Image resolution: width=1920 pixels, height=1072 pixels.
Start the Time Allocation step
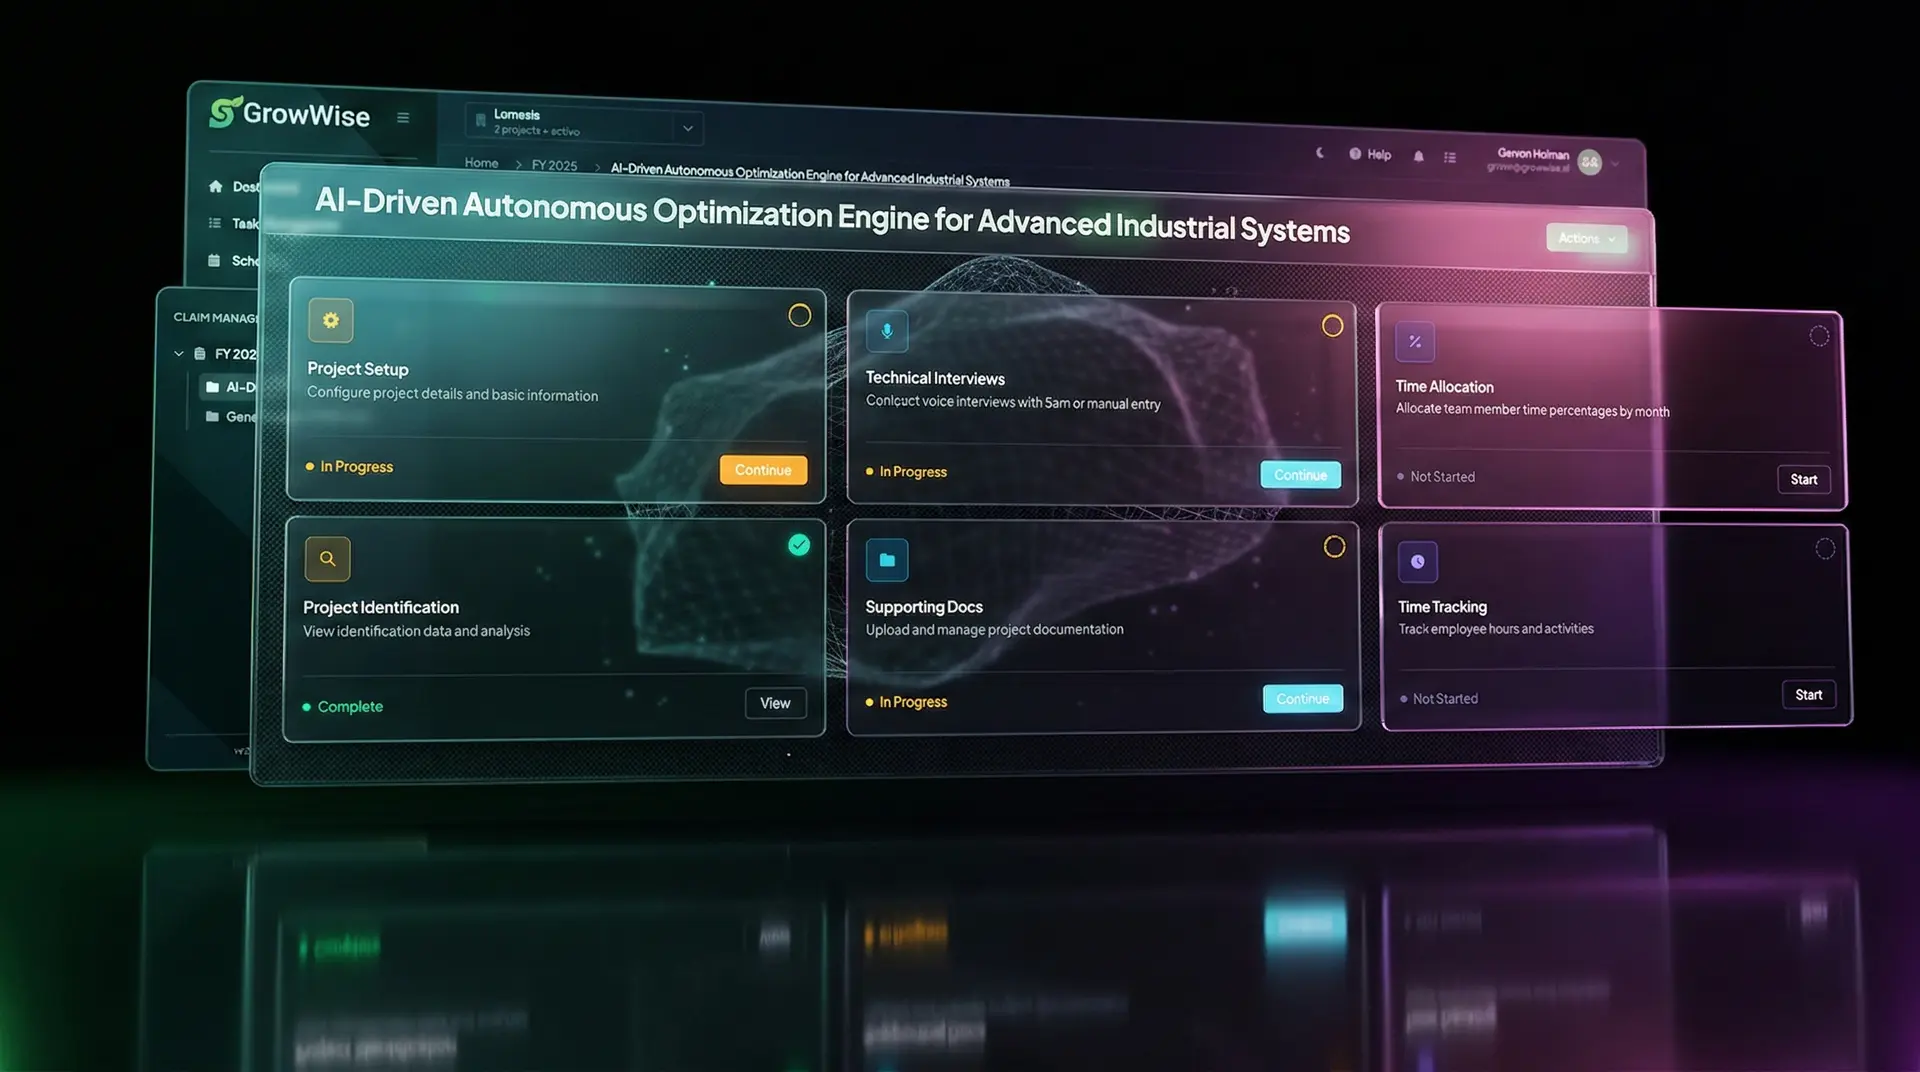[1804, 479]
